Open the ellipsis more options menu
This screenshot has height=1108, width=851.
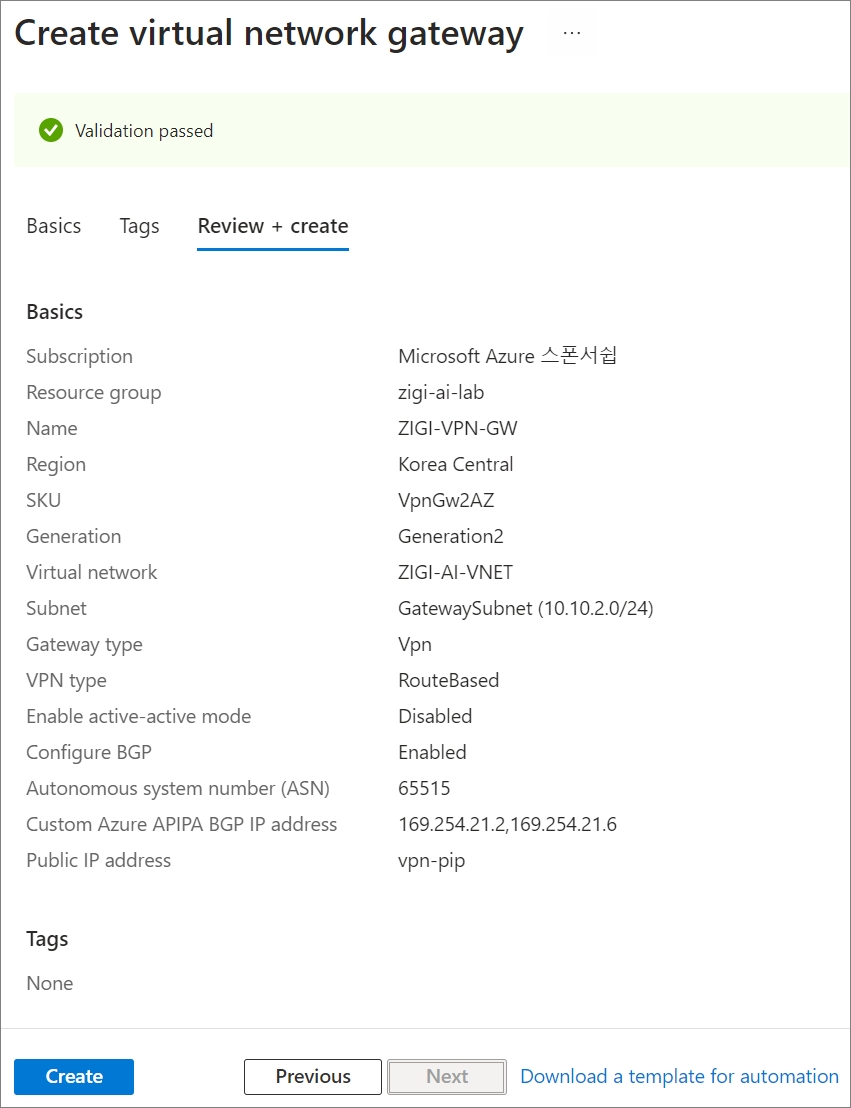click(x=572, y=33)
